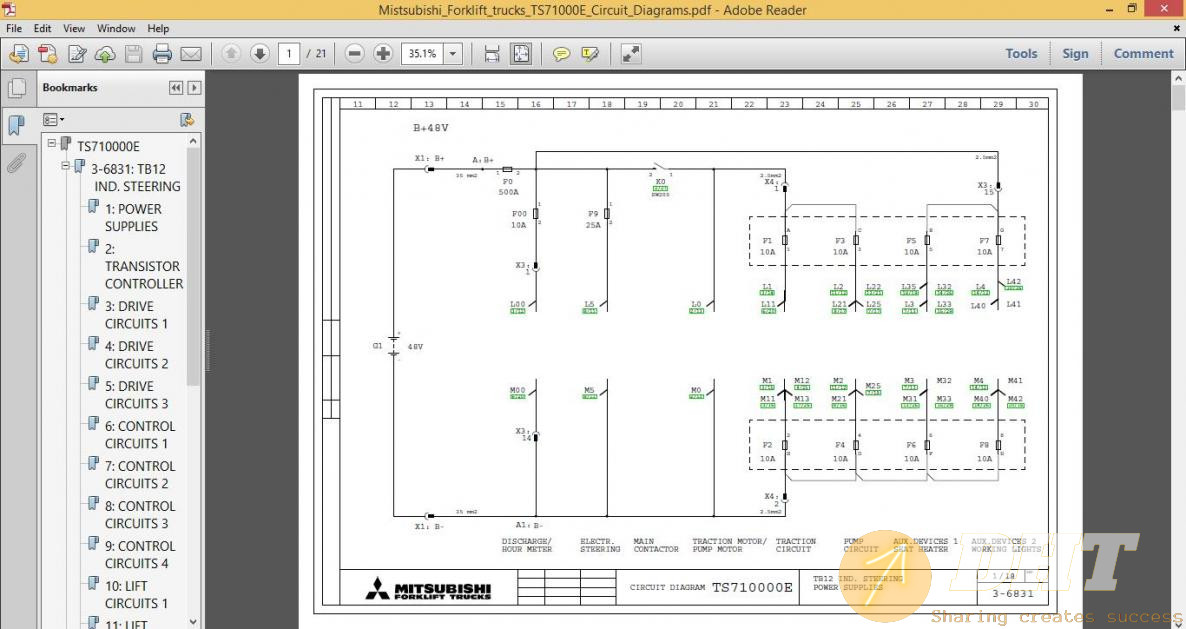Select the Highlight Text tool
The width and height of the screenshot is (1186, 629).
tap(590, 54)
